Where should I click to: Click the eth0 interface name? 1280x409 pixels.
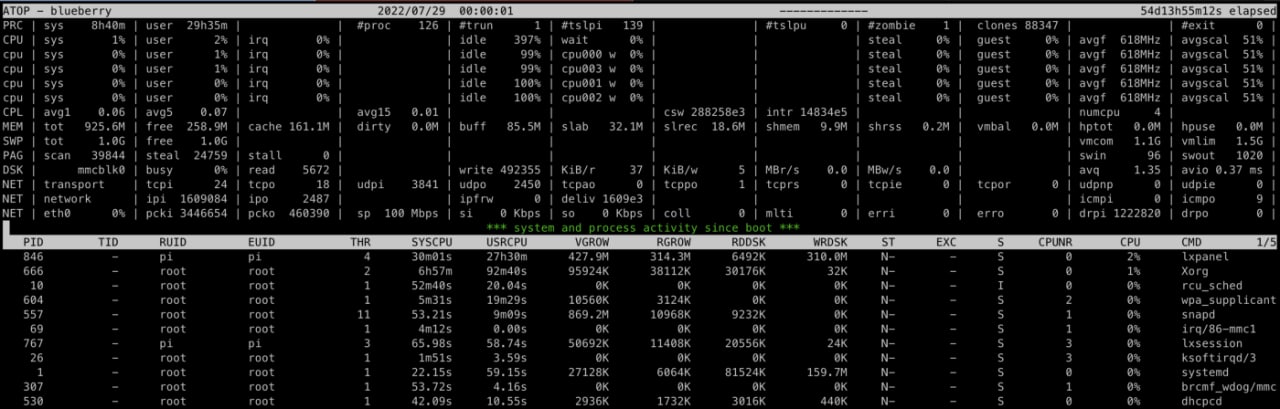point(58,213)
